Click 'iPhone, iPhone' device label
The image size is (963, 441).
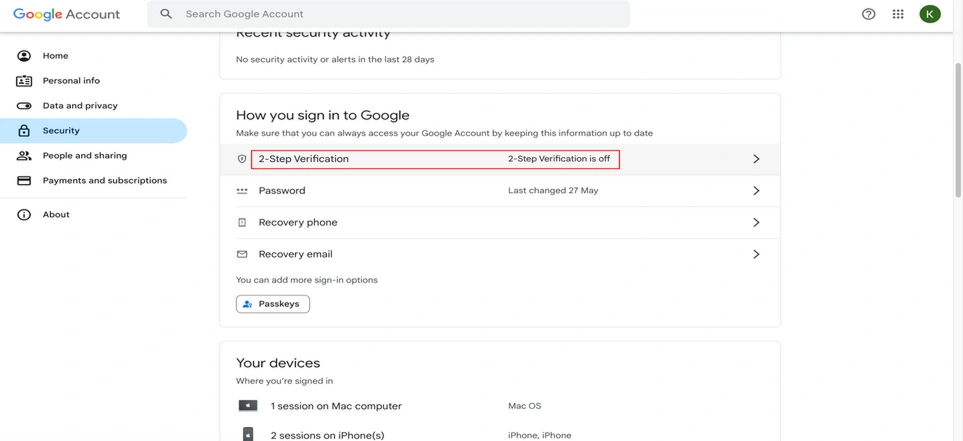click(539, 435)
